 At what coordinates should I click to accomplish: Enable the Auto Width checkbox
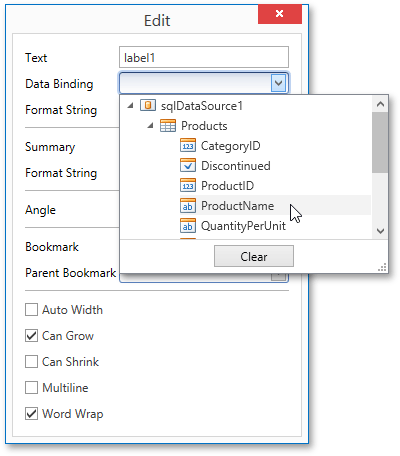point(31,310)
